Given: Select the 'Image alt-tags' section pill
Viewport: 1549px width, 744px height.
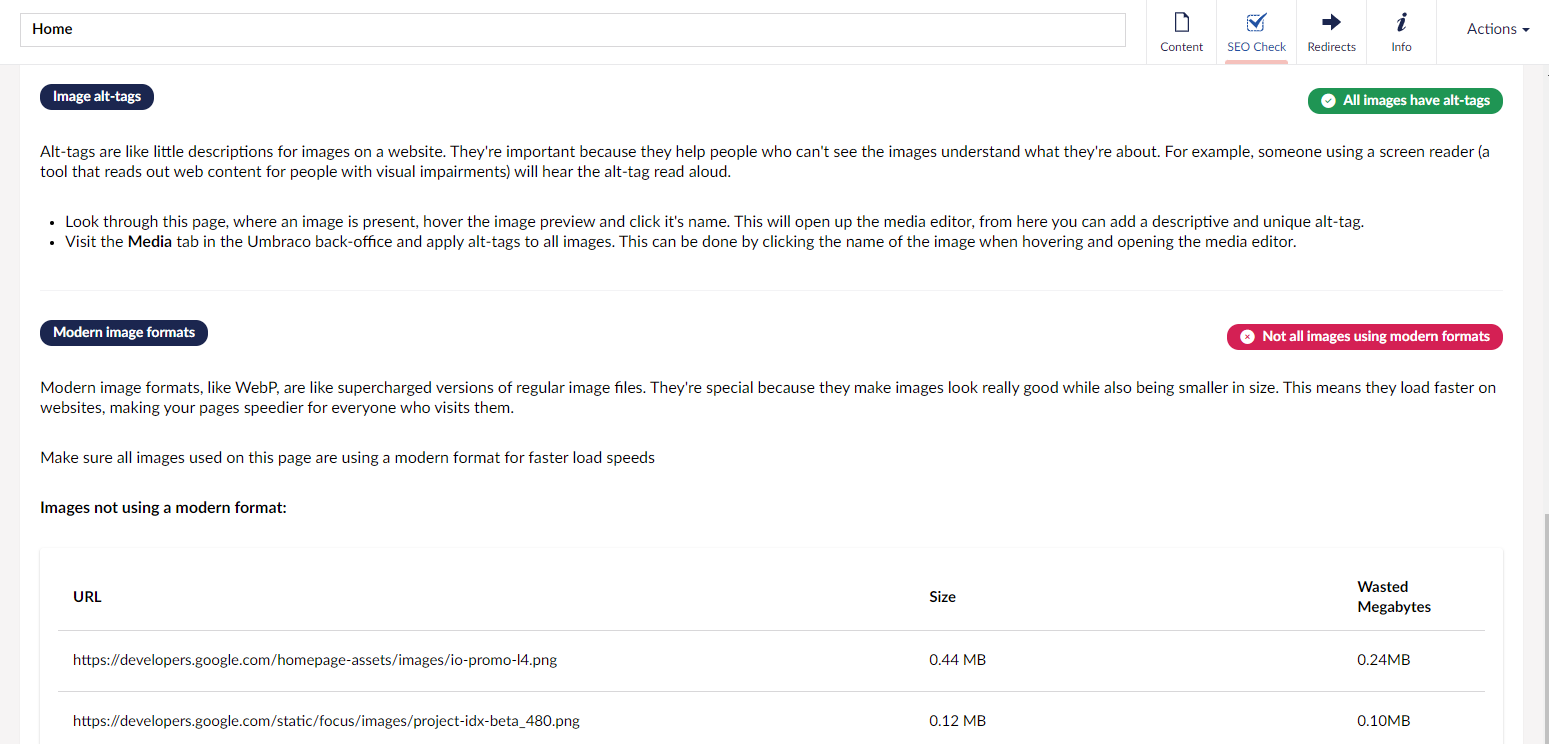Looking at the screenshot, I should tap(96, 96).
